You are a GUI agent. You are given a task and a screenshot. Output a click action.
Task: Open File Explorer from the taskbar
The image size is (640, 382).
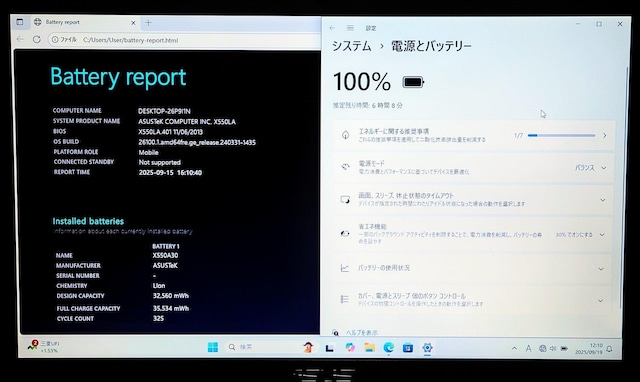coord(369,347)
